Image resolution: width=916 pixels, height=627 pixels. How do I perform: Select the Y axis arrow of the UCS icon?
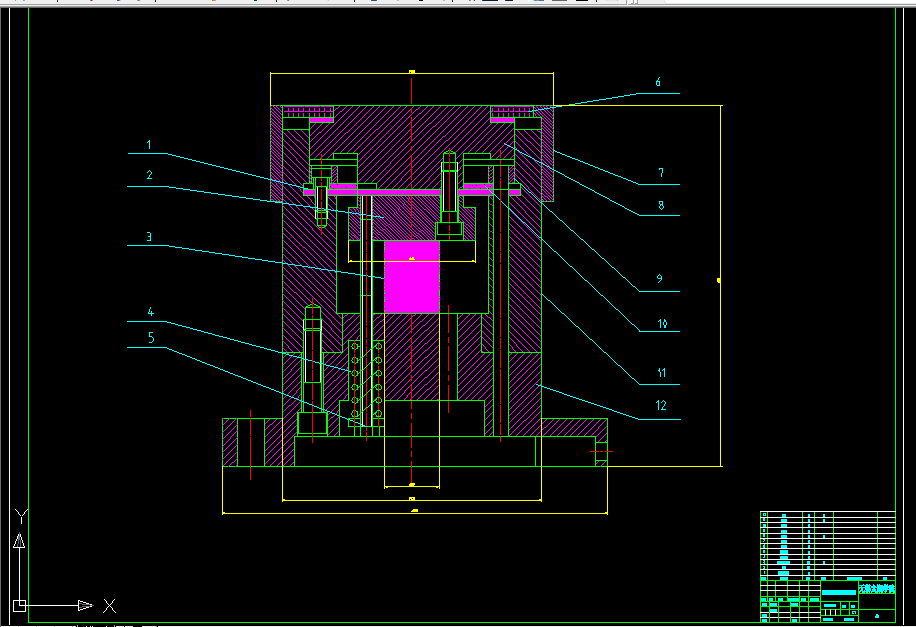click(19, 541)
